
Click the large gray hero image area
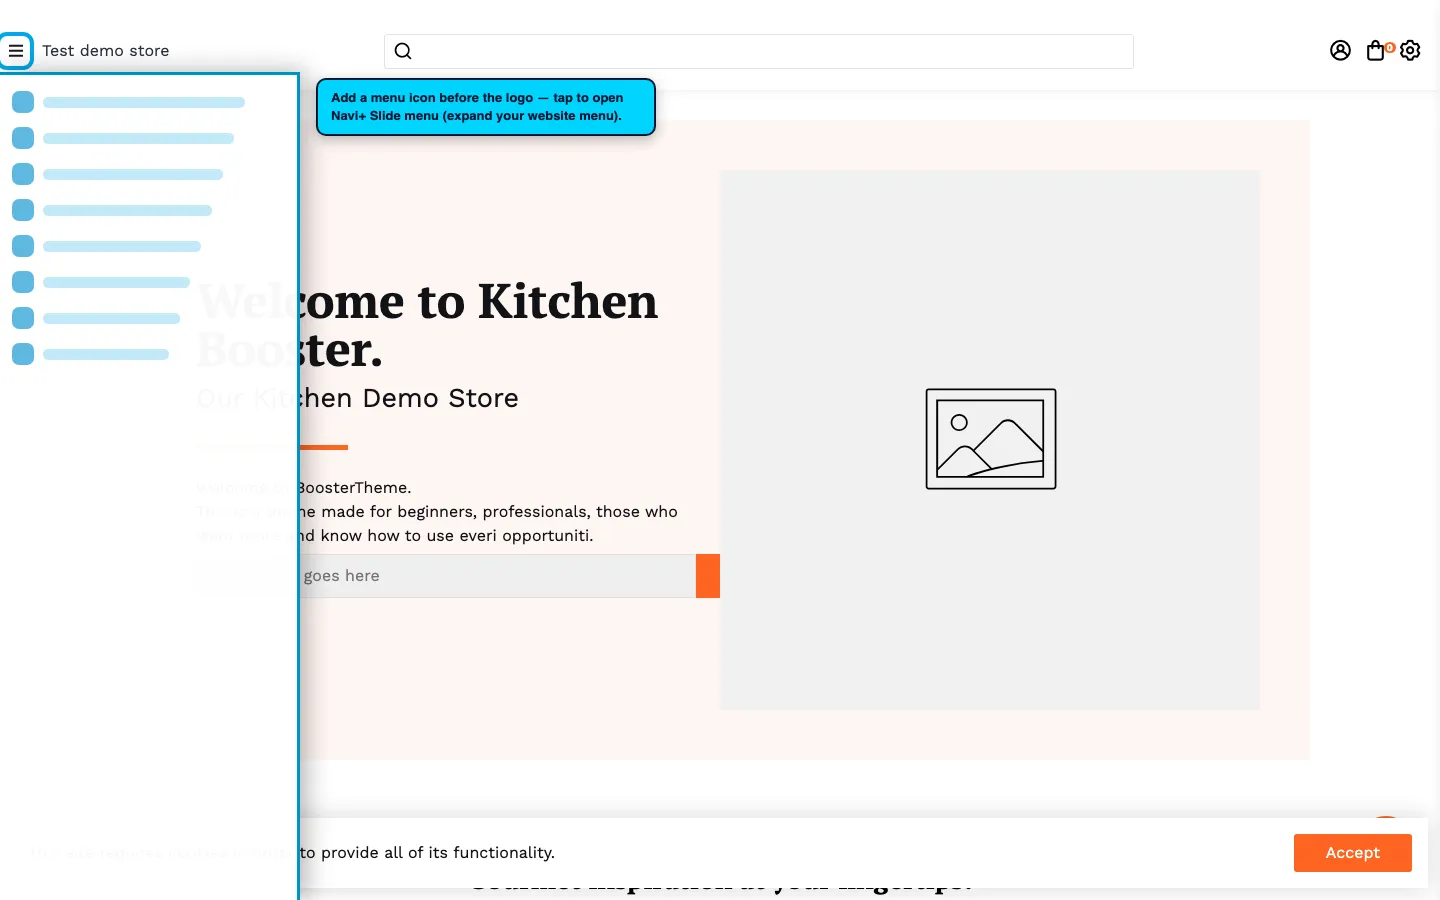click(990, 440)
